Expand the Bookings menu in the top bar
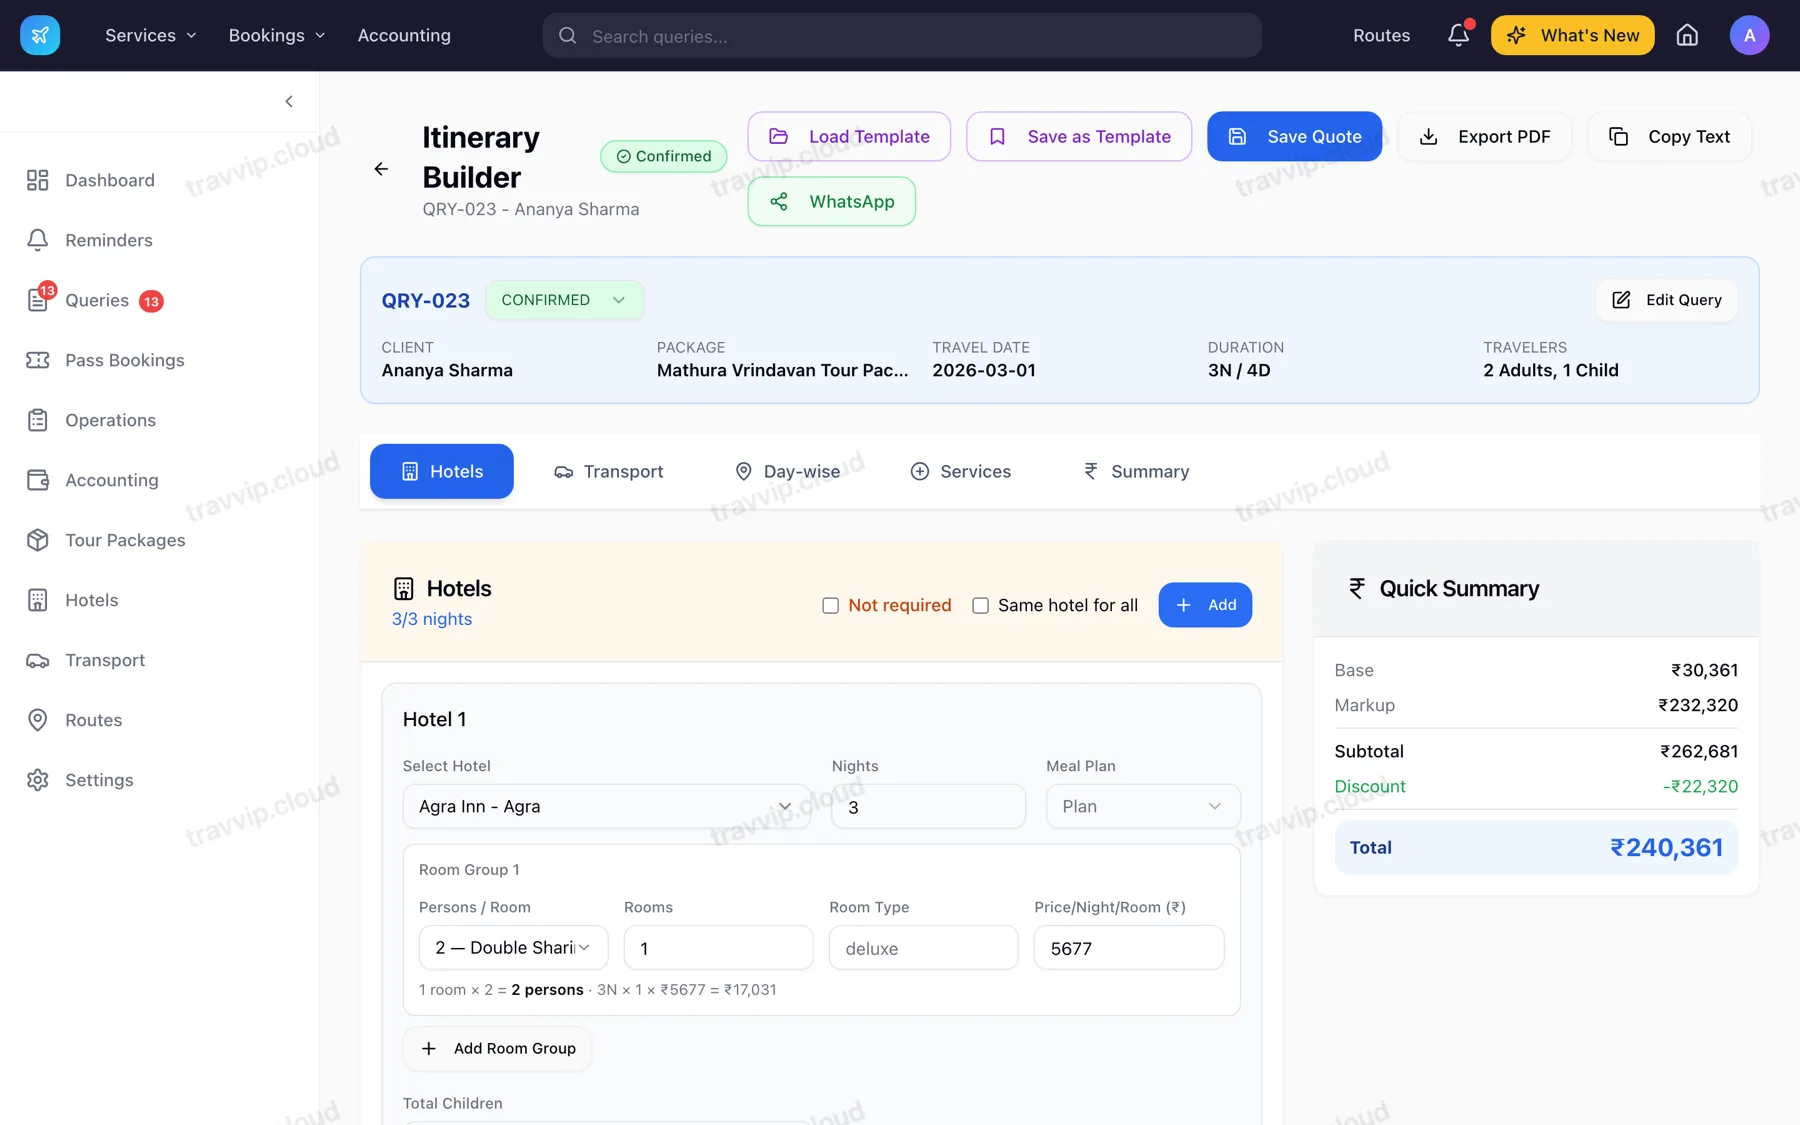 (277, 35)
